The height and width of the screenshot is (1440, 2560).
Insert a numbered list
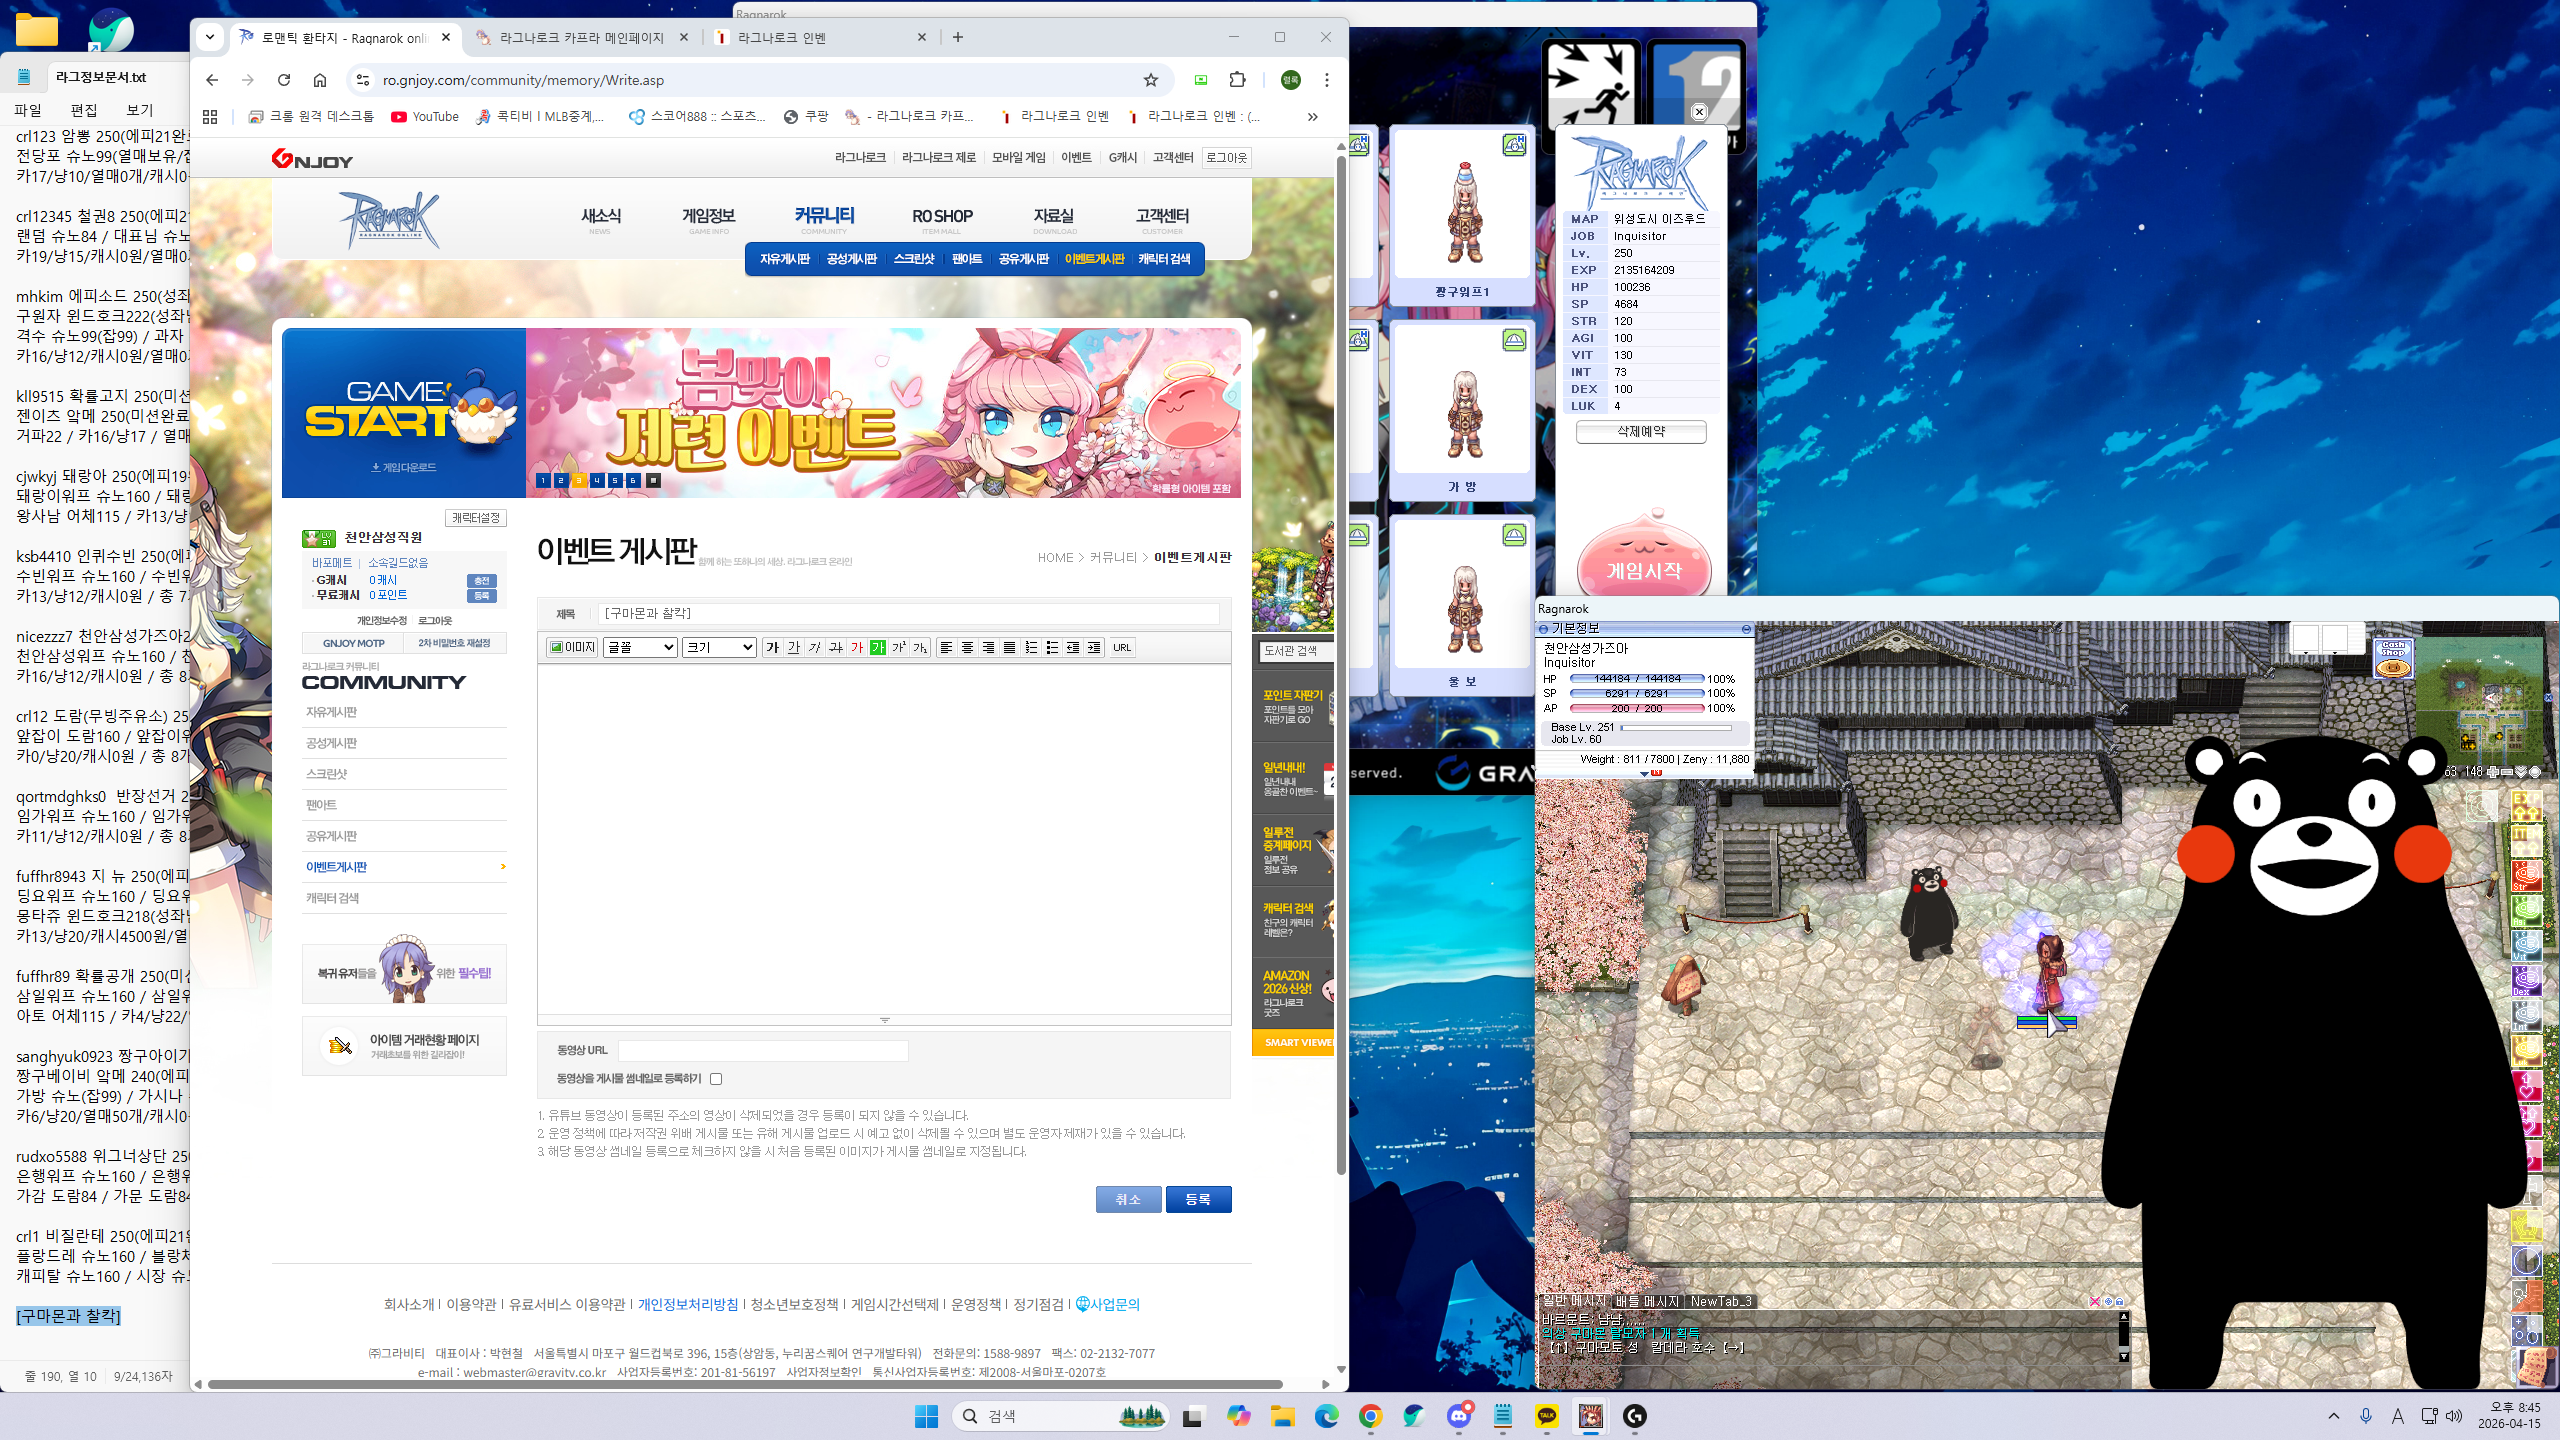pos(1031,647)
